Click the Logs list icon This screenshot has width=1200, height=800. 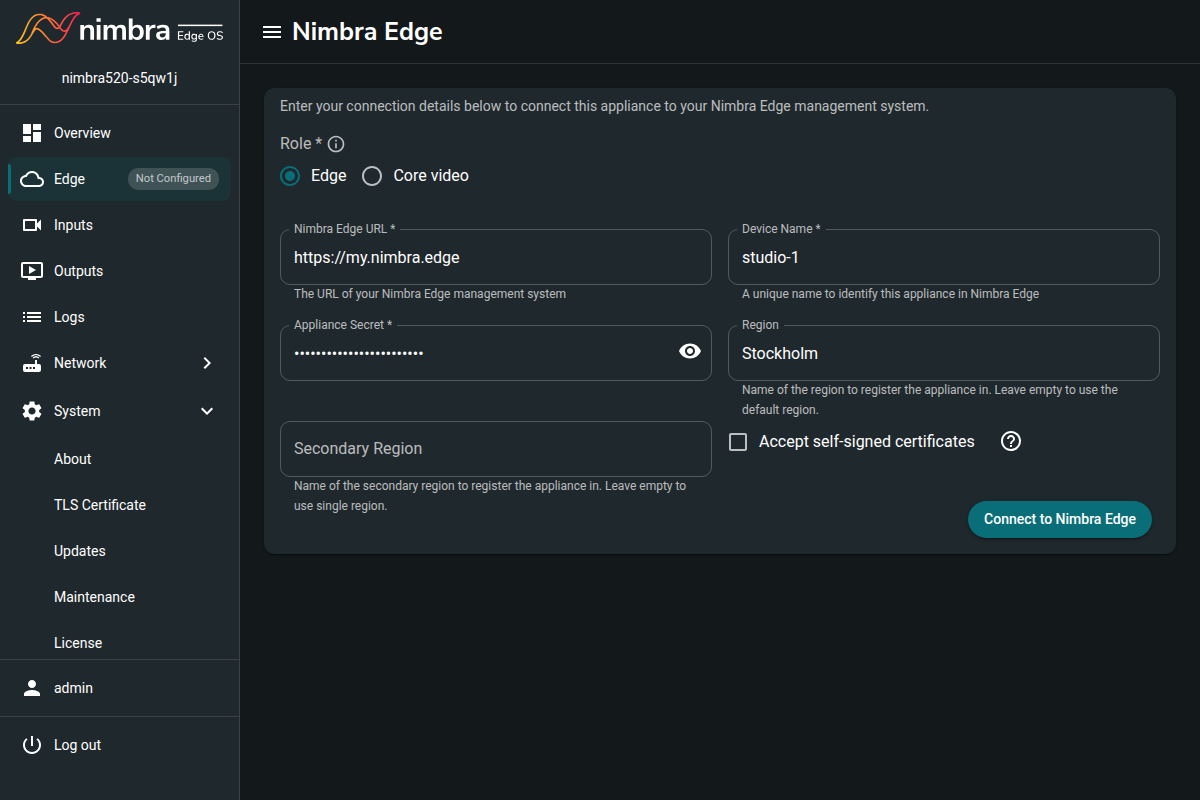pos(32,317)
